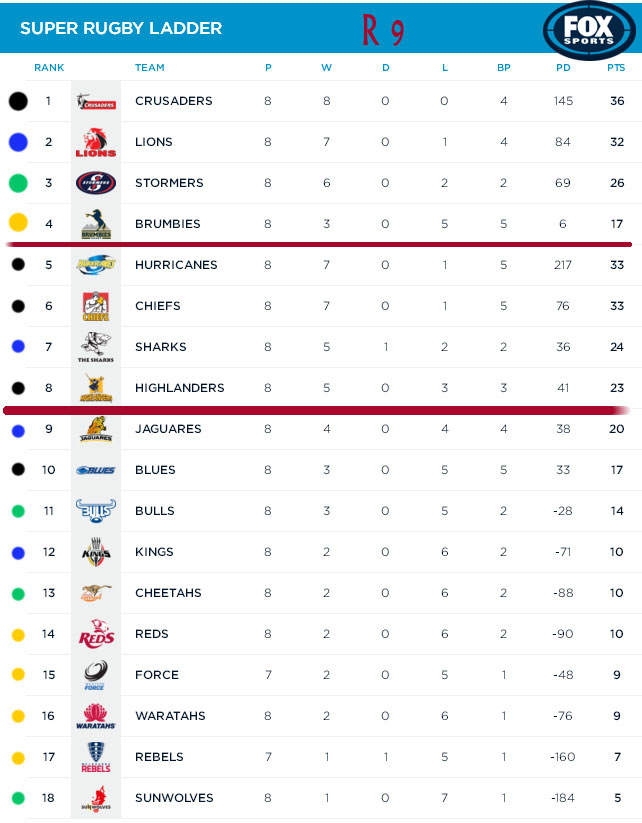Click yellow conference dot beside Brumbies
The width and height of the screenshot is (642, 823).
(x=17, y=224)
